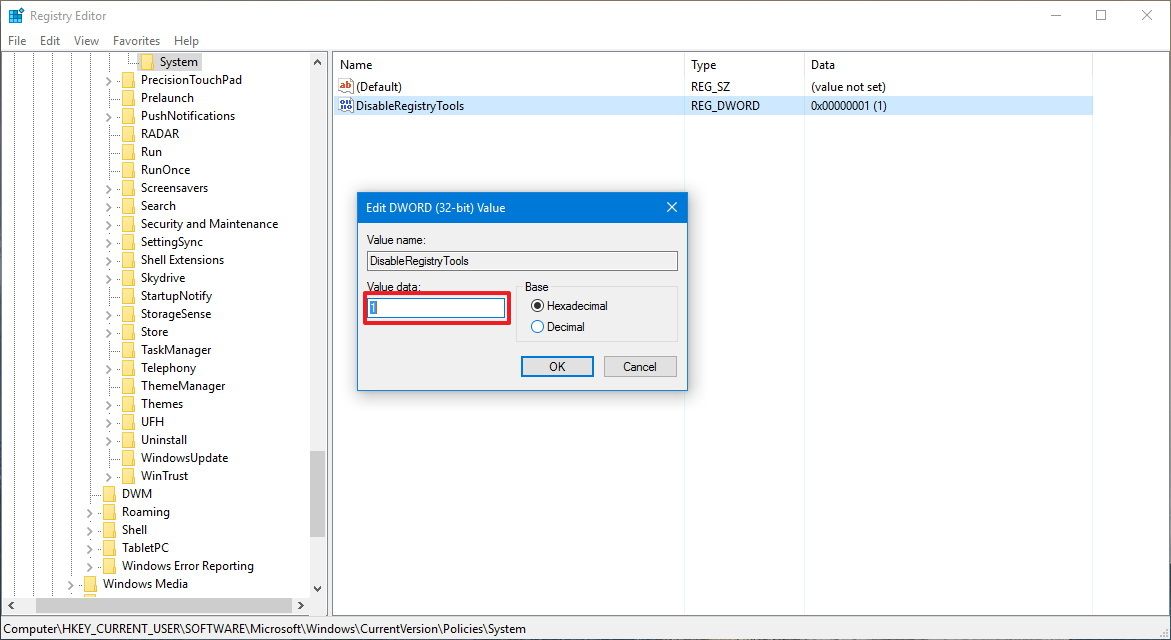This screenshot has width=1171, height=640.
Task: Click the REG_SZ icon next to (Default)
Action: click(345, 86)
